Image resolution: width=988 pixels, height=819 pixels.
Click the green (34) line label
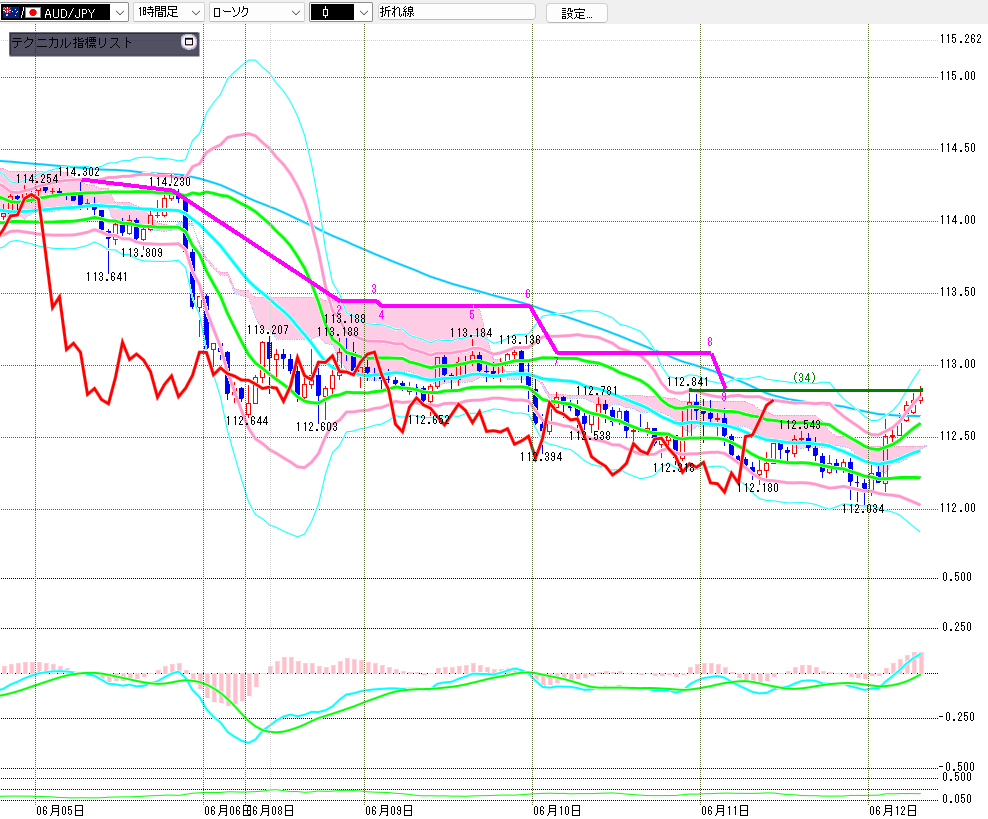804,377
